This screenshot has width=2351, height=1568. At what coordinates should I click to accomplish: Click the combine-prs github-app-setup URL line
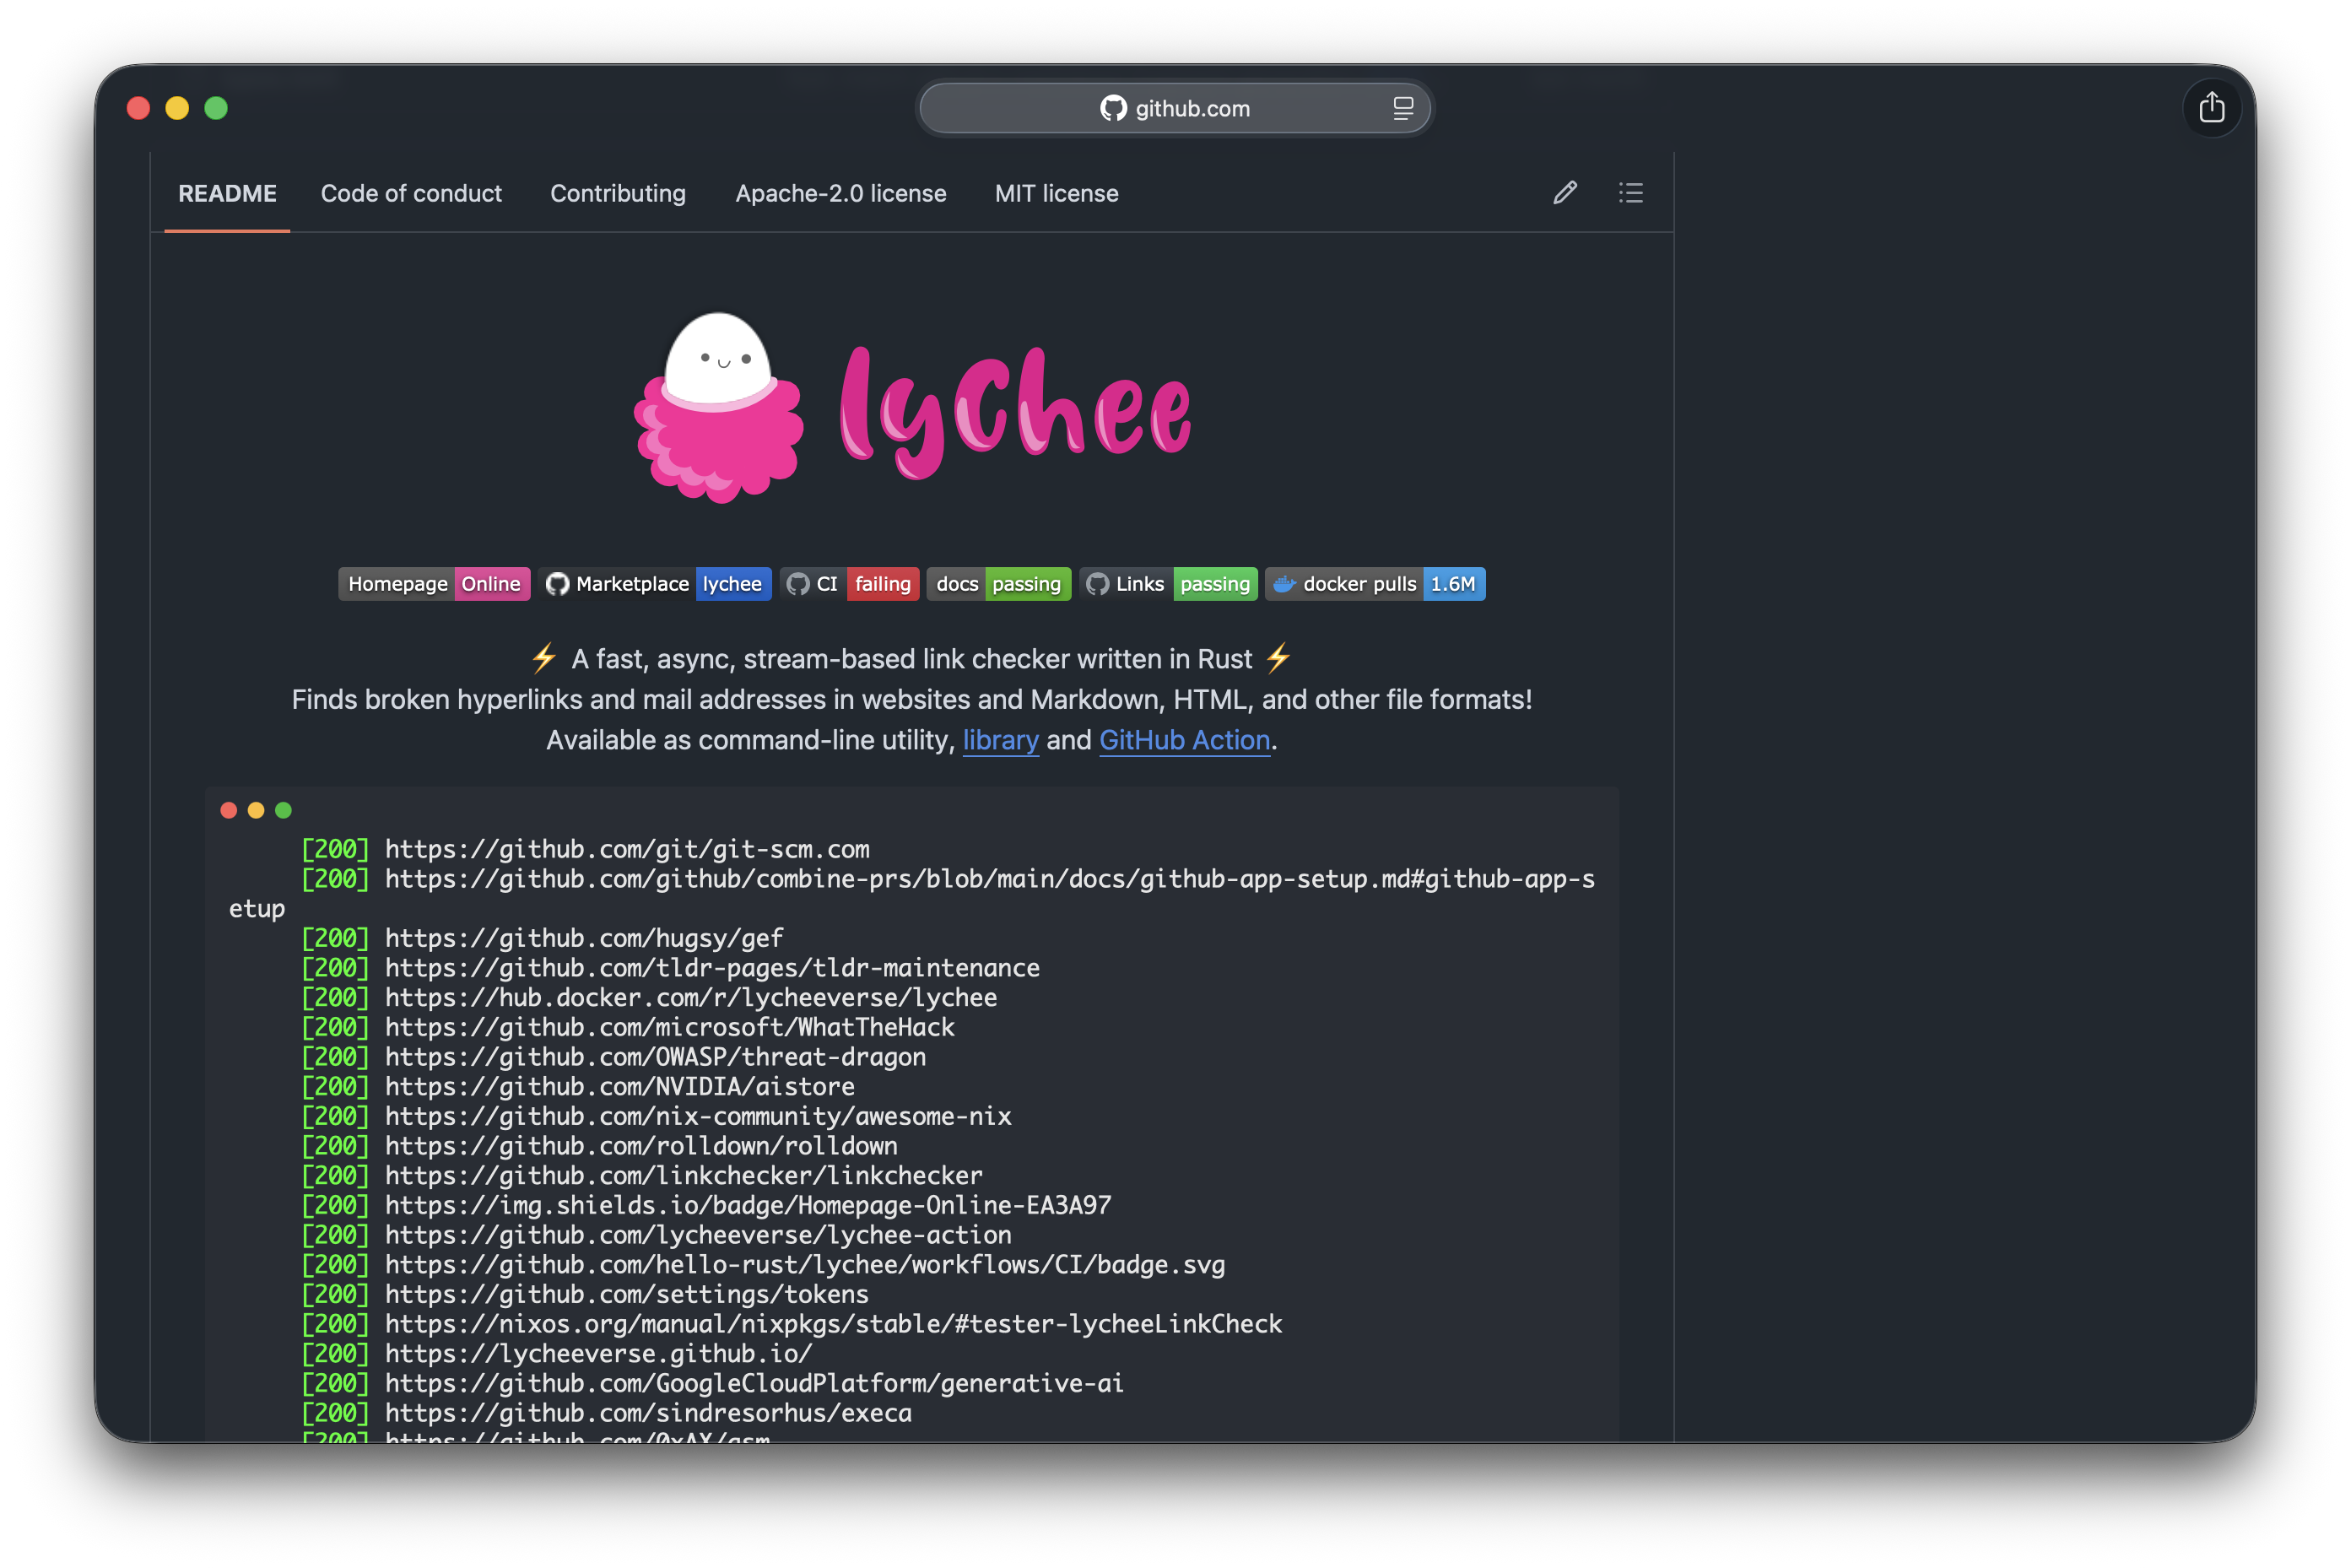[912, 893]
